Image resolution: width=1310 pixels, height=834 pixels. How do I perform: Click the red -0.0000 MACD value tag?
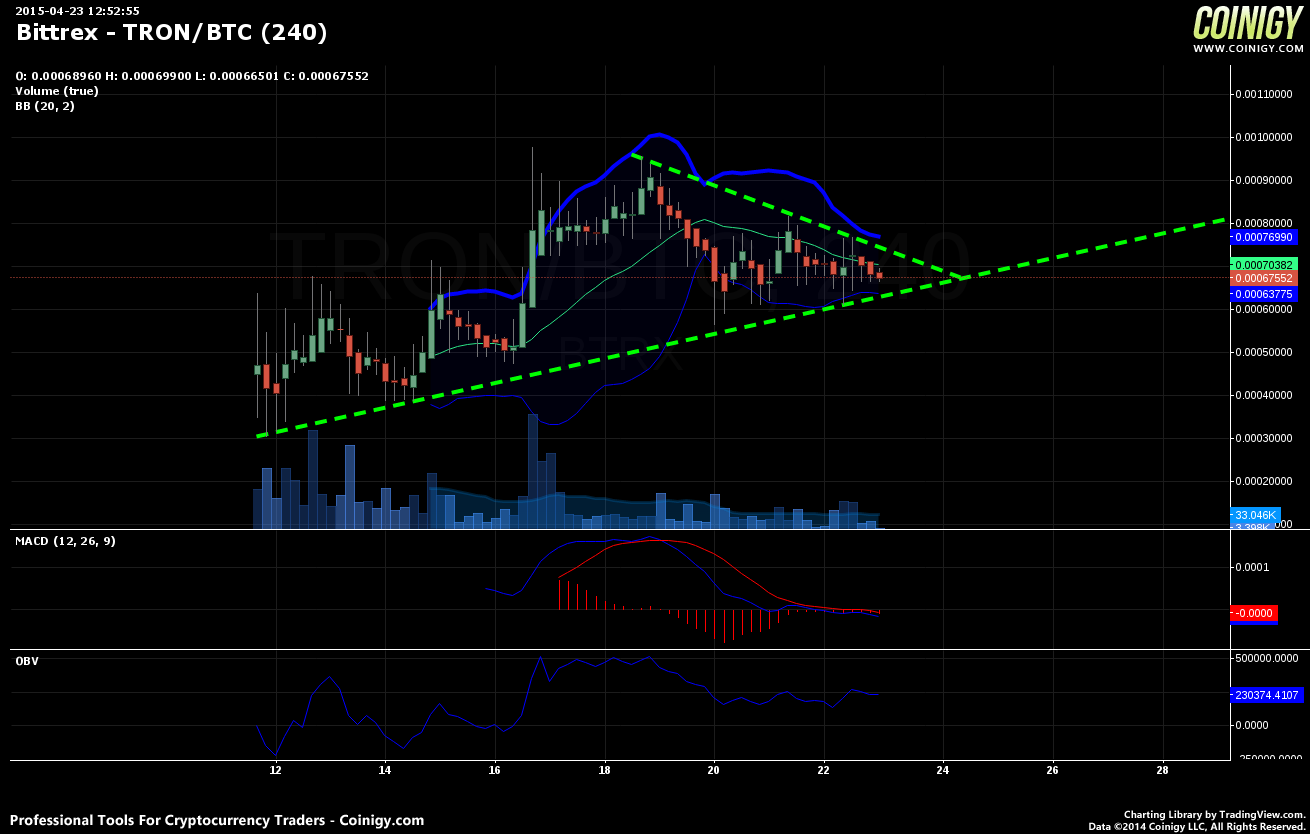(x=1254, y=613)
